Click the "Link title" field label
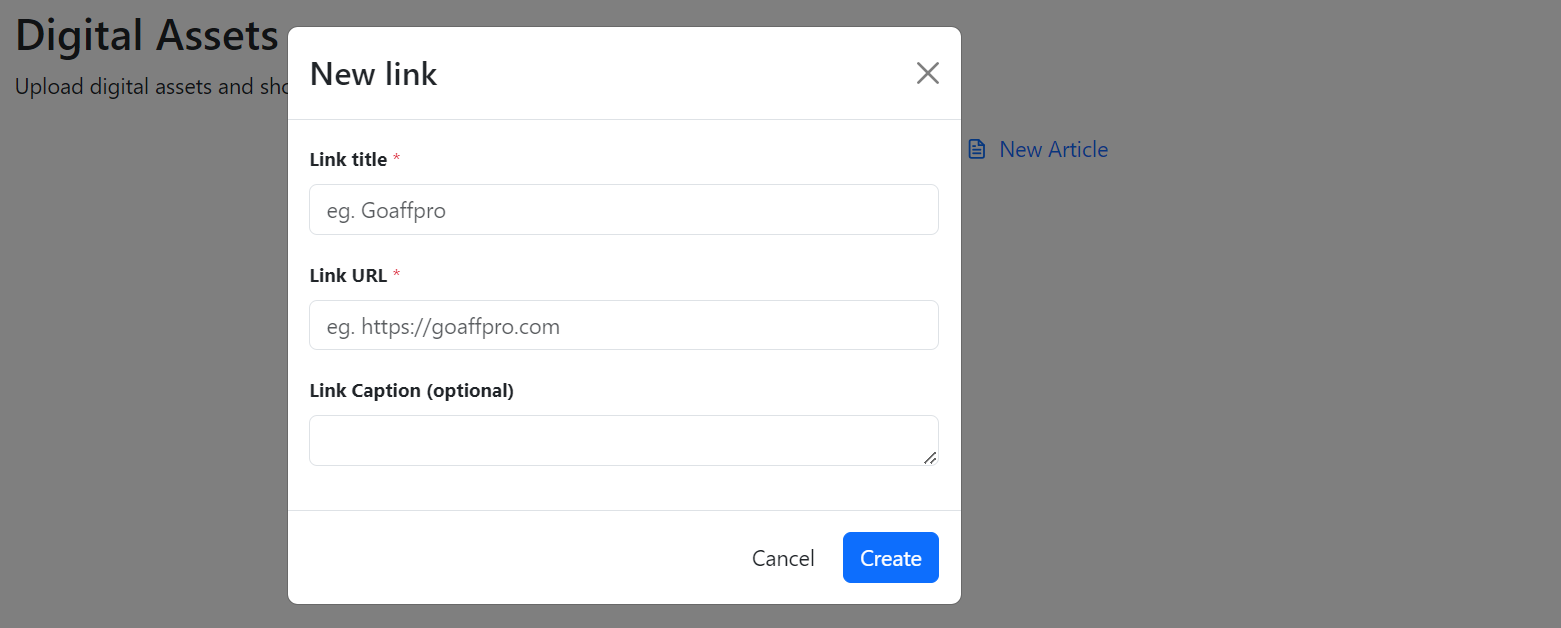1561x628 pixels. 348,160
